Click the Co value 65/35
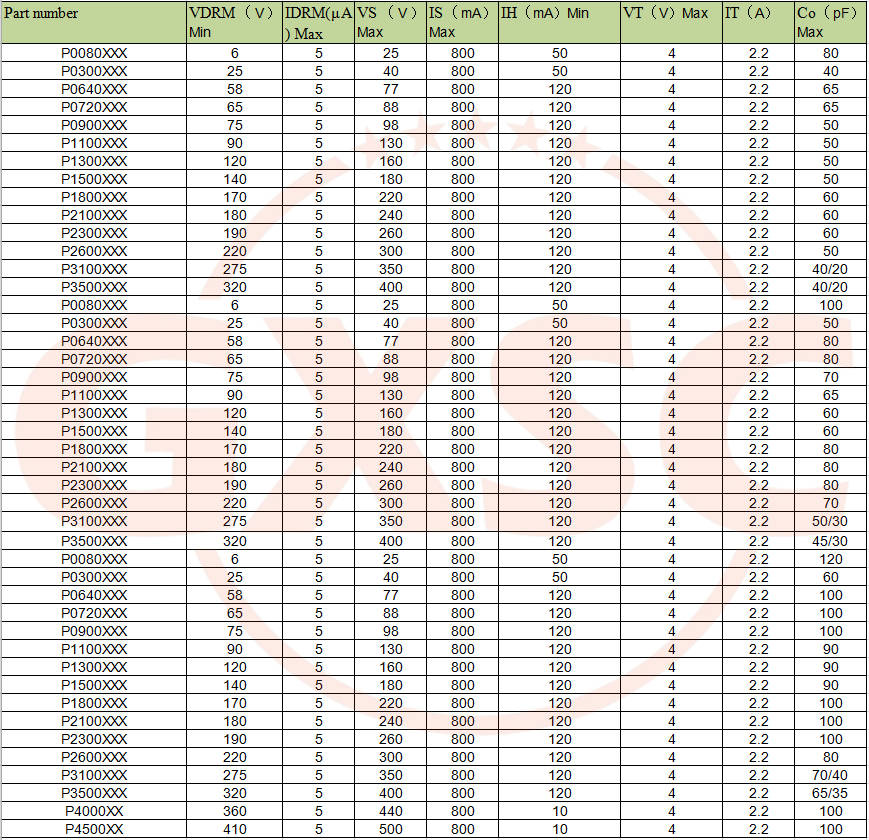The image size is (869, 840). (x=830, y=793)
